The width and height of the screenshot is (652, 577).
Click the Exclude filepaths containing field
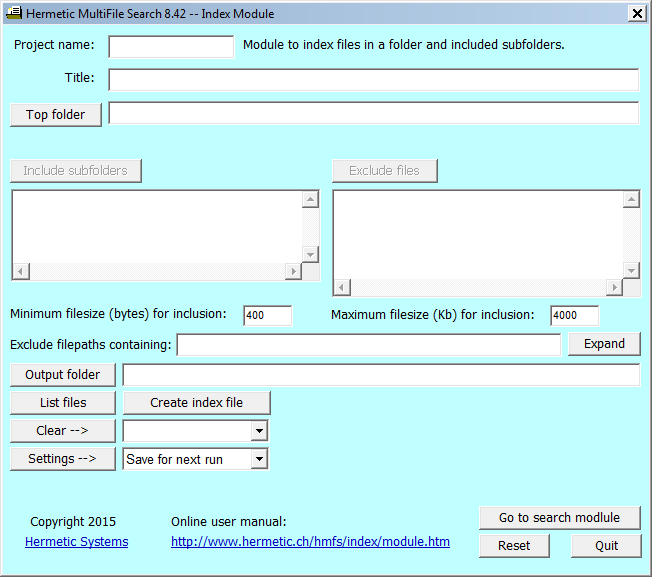point(369,345)
